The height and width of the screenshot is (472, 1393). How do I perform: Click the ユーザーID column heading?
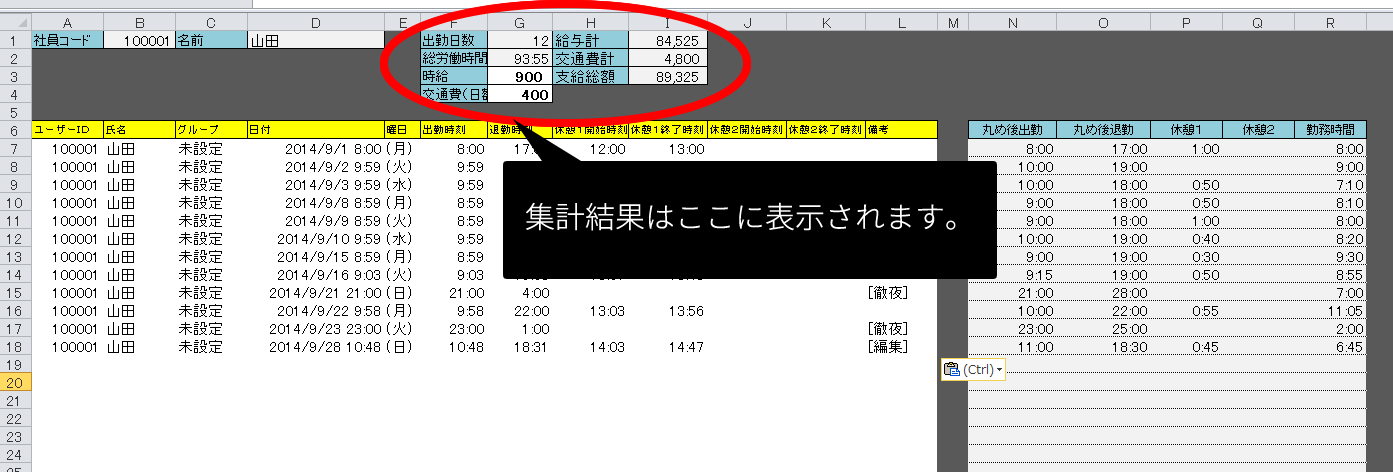pos(68,130)
